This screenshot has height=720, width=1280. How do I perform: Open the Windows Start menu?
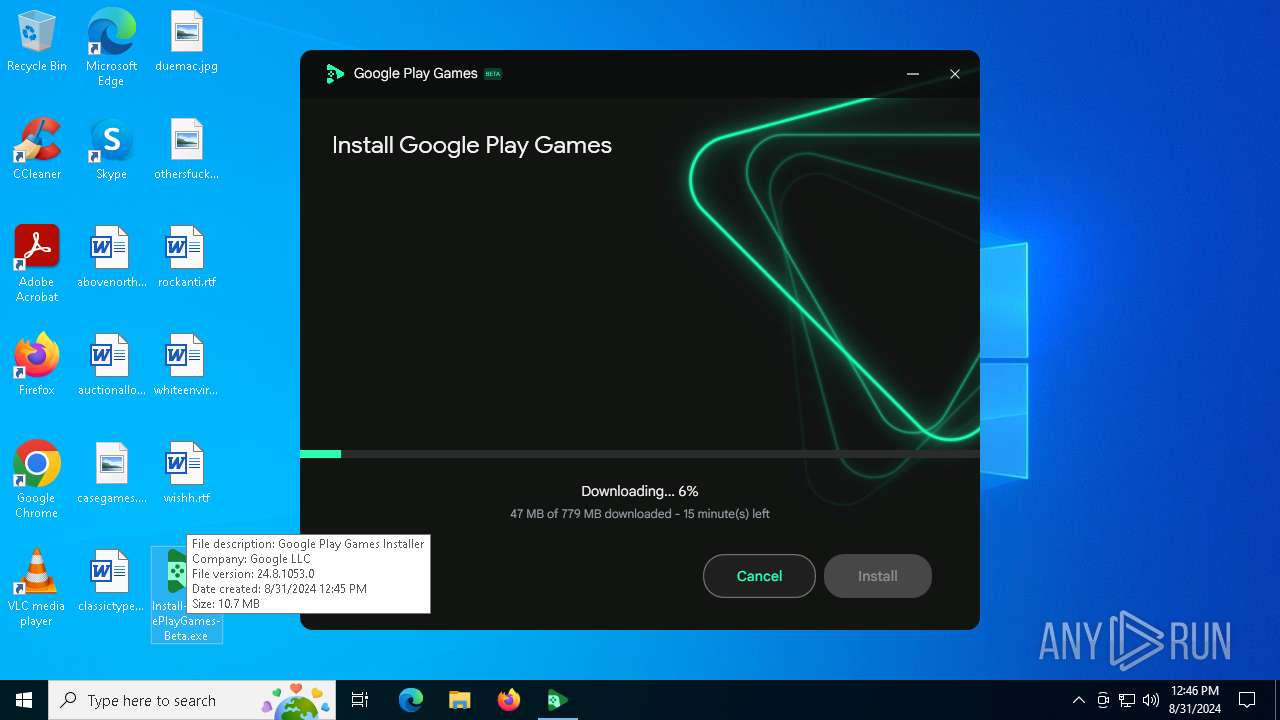click(x=24, y=700)
